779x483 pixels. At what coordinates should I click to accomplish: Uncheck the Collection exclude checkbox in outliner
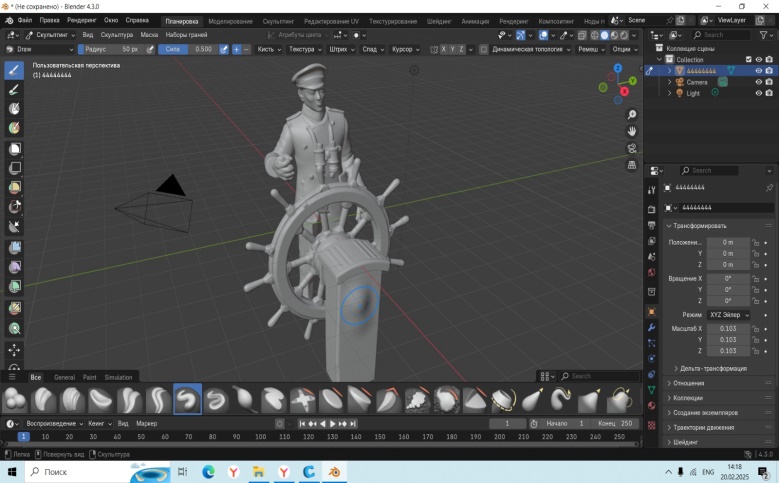(x=749, y=59)
